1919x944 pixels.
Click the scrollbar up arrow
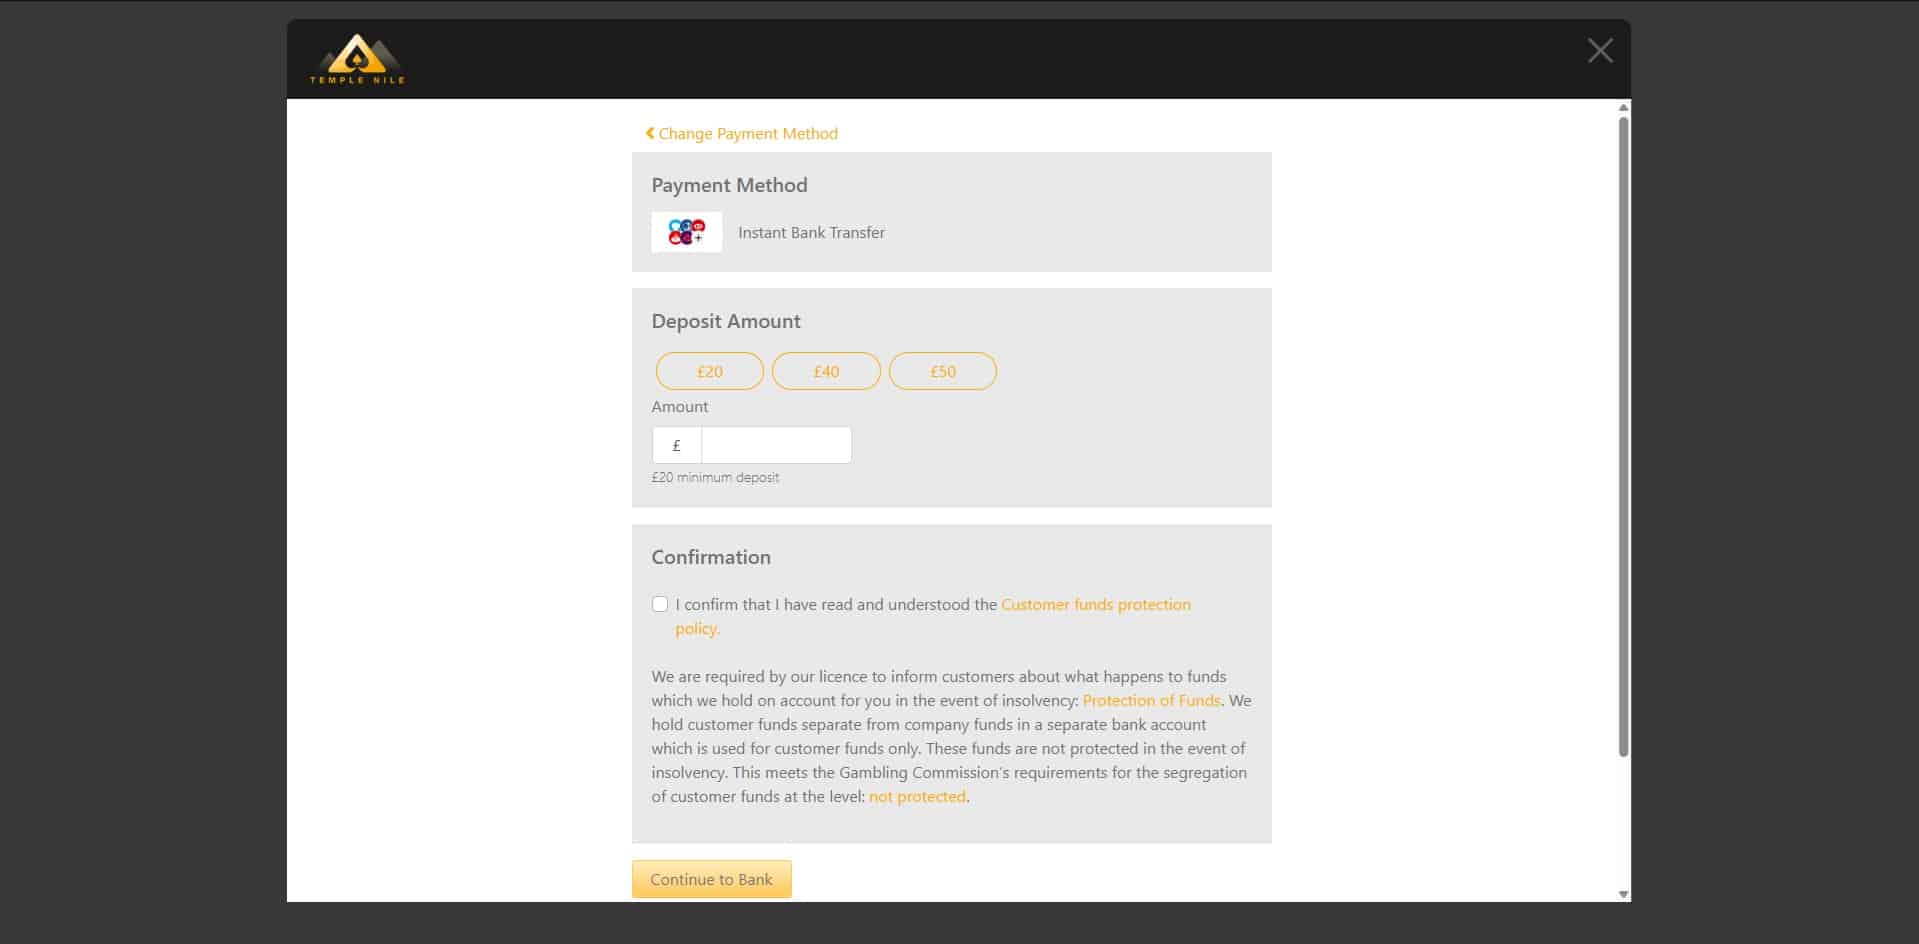[x=1623, y=107]
